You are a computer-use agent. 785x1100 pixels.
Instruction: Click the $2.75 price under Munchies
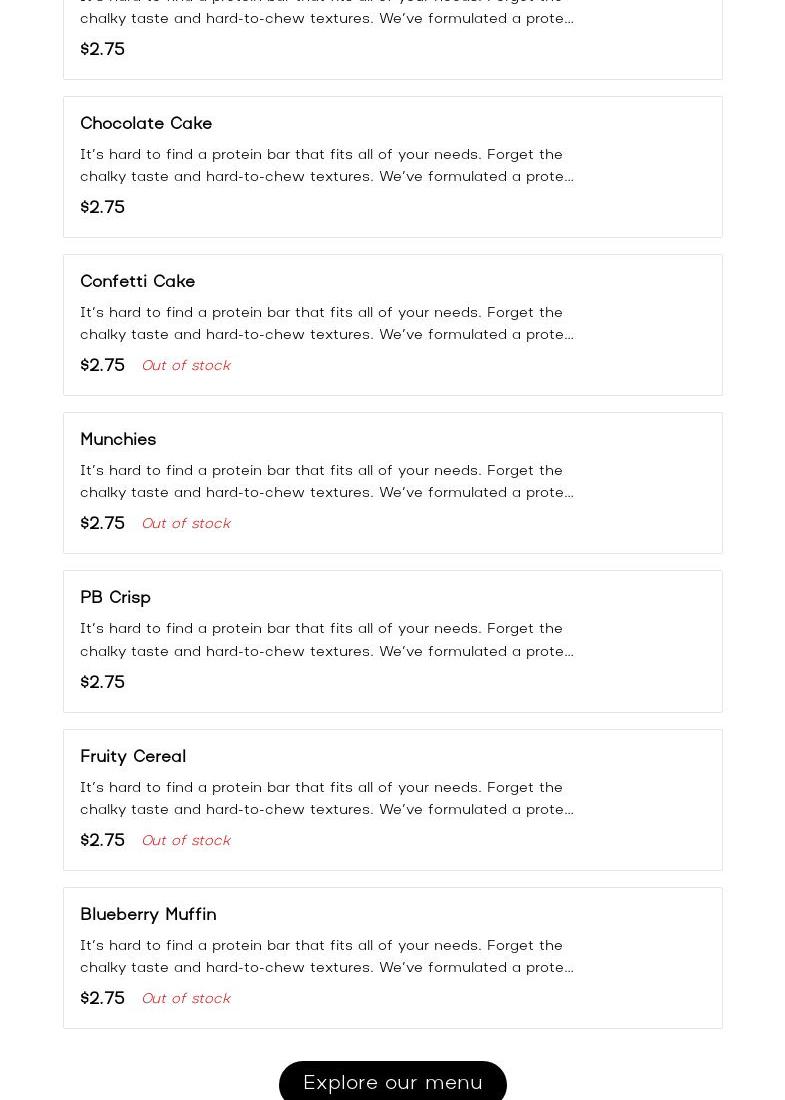pyautogui.click(x=102, y=524)
